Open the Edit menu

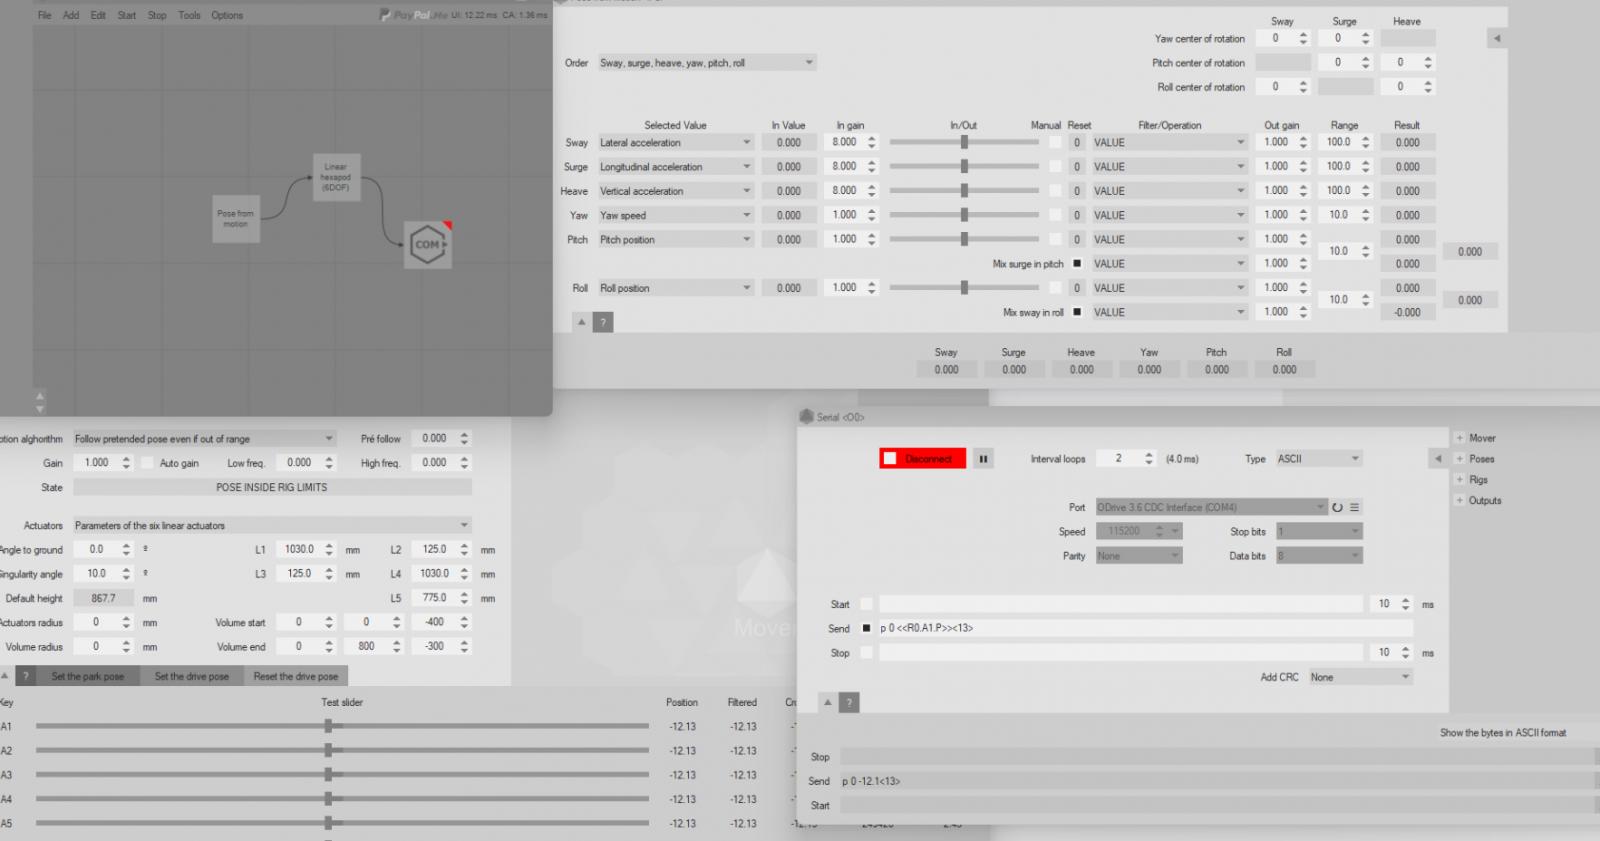click(x=98, y=15)
